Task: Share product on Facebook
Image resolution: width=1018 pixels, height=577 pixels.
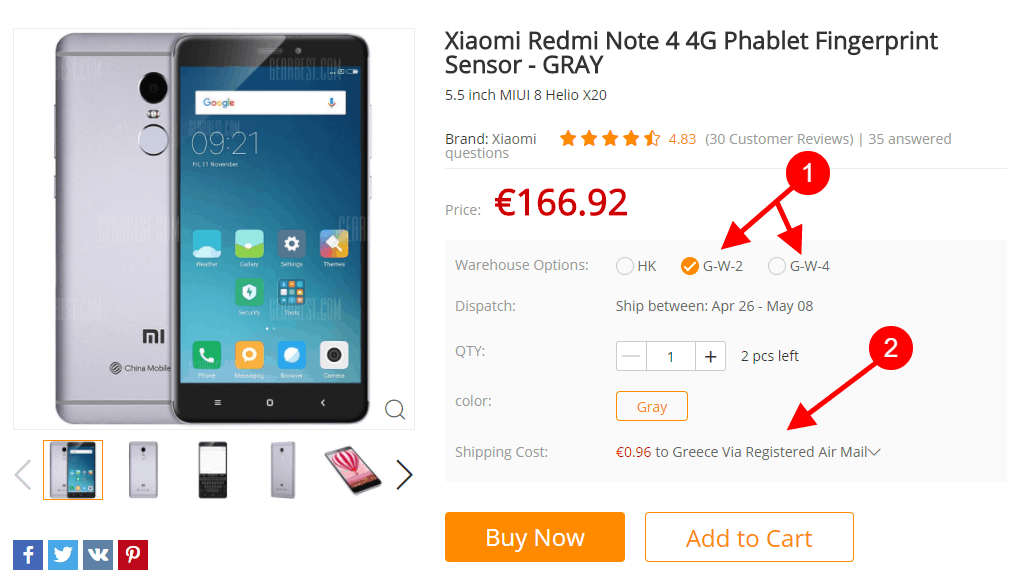Action: [28, 554]
